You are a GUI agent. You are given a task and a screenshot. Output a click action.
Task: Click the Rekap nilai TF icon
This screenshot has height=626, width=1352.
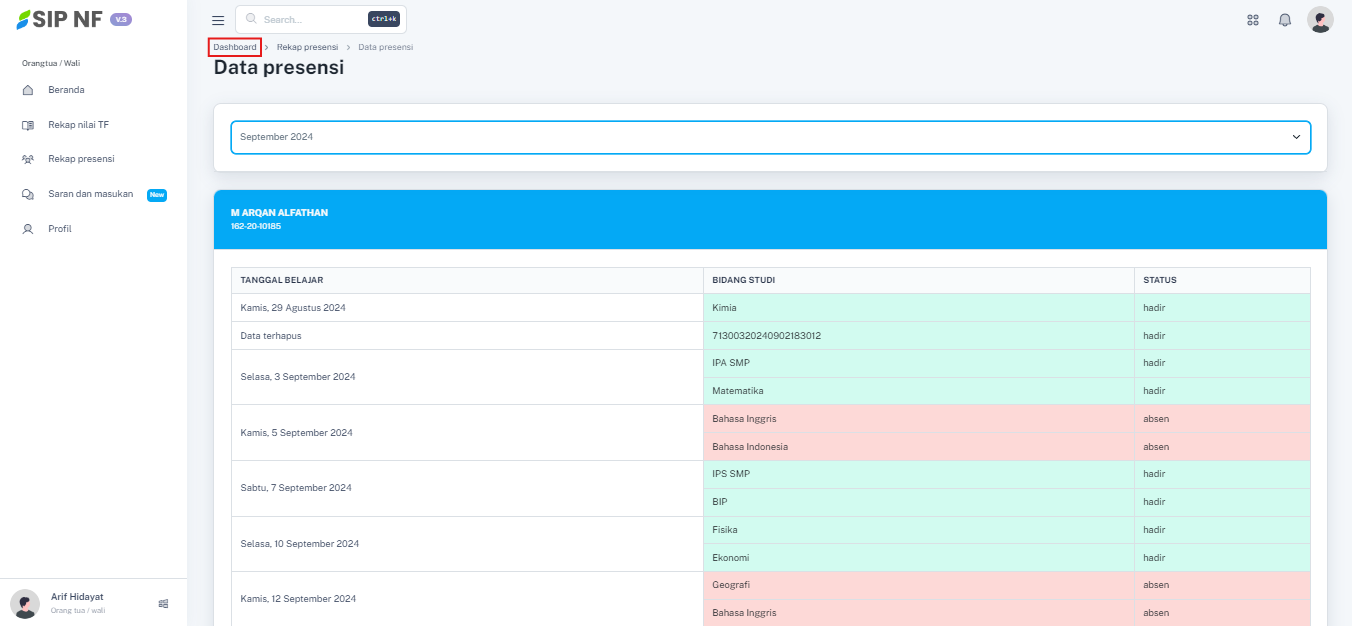point(28,125)
